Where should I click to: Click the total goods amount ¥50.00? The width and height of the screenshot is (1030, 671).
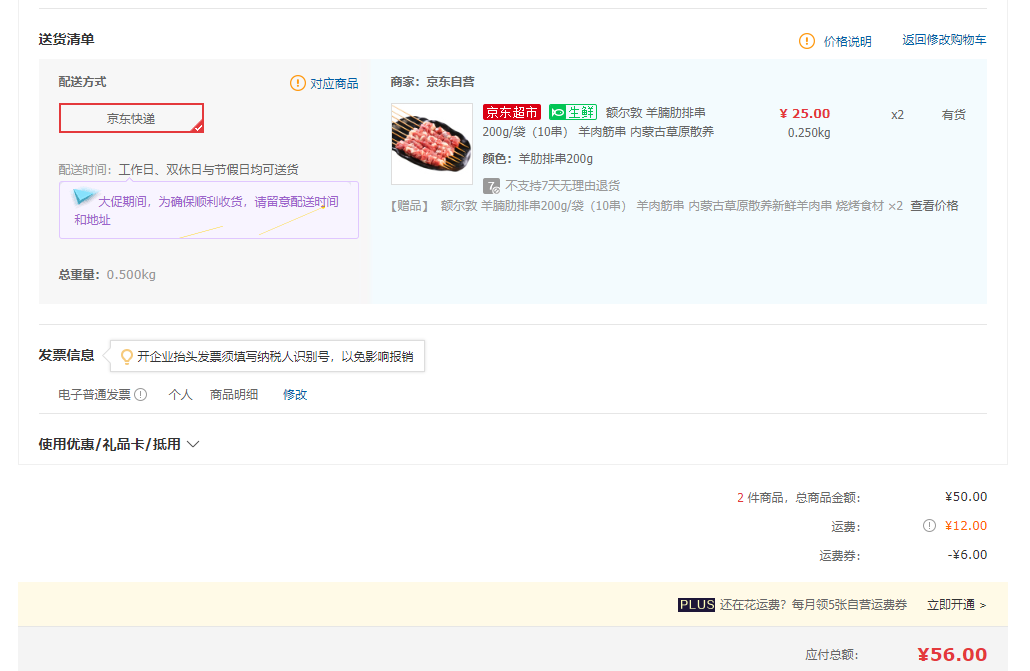[966, 497]
